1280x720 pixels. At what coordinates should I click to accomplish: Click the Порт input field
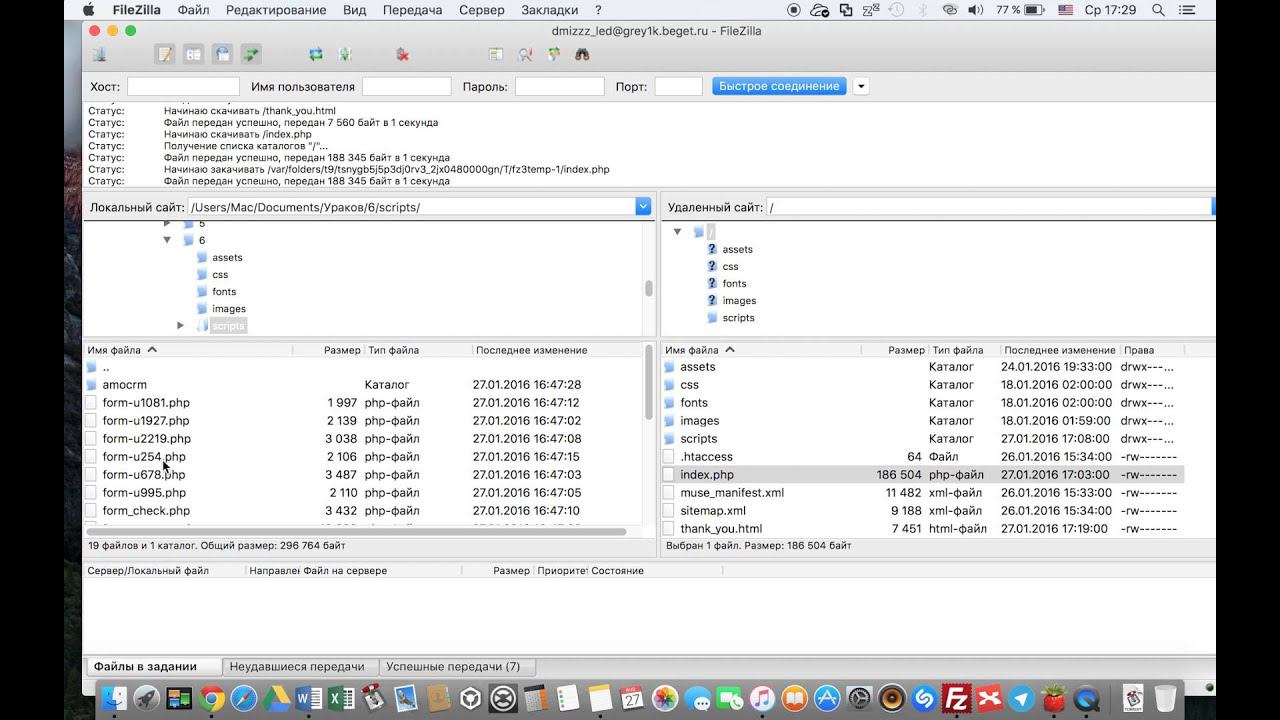click(x=678, y=87)
